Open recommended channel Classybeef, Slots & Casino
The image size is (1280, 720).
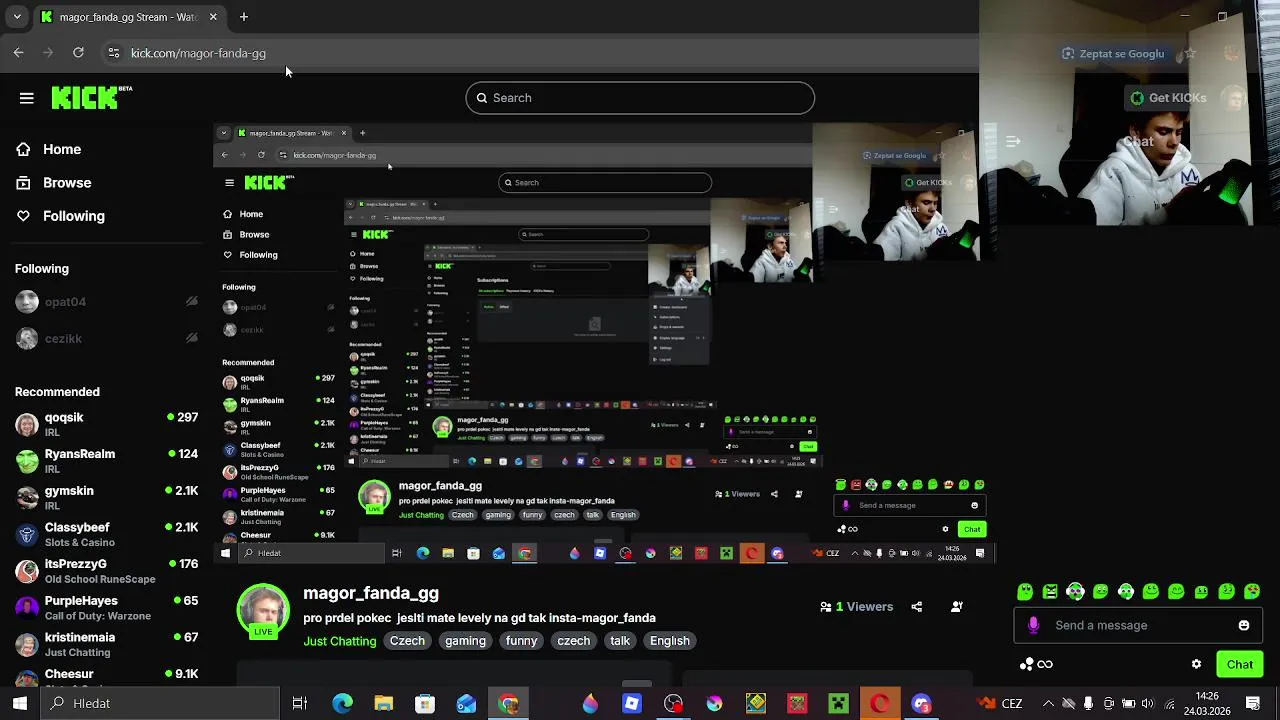click(106, 534)
